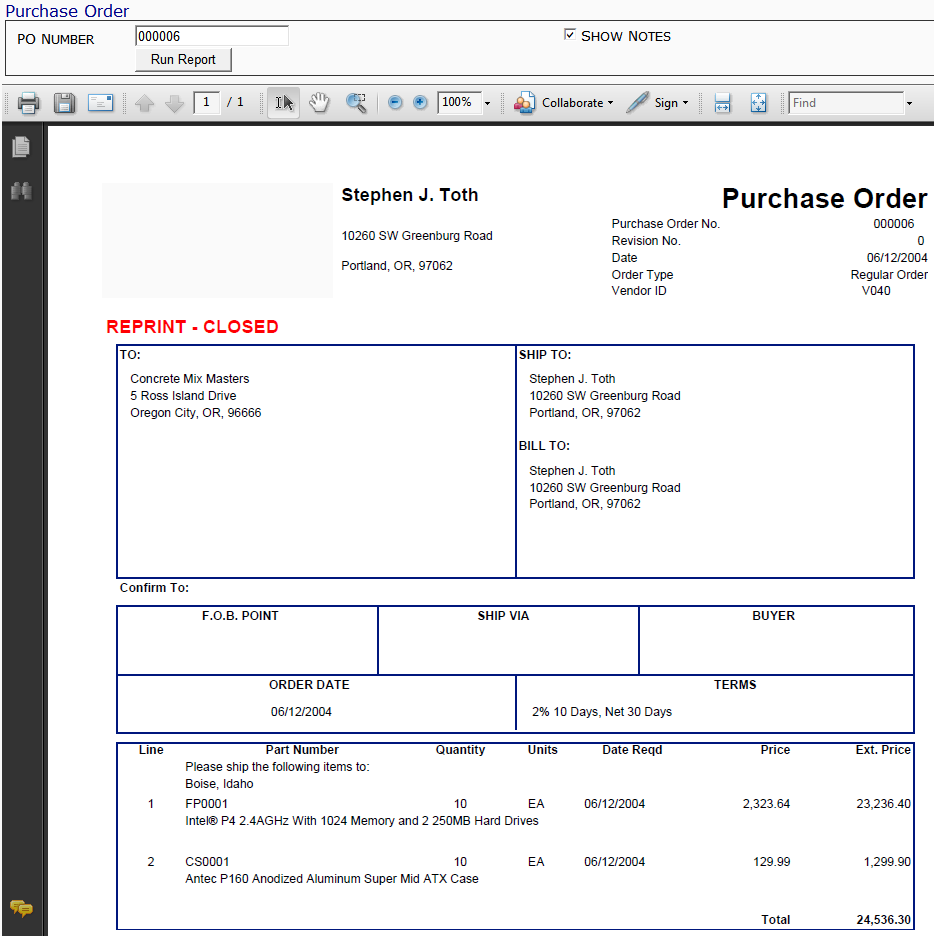This screenshot has width=934, height=936.
Task: Click part number 'CS0001'
Action: point(207,861)
